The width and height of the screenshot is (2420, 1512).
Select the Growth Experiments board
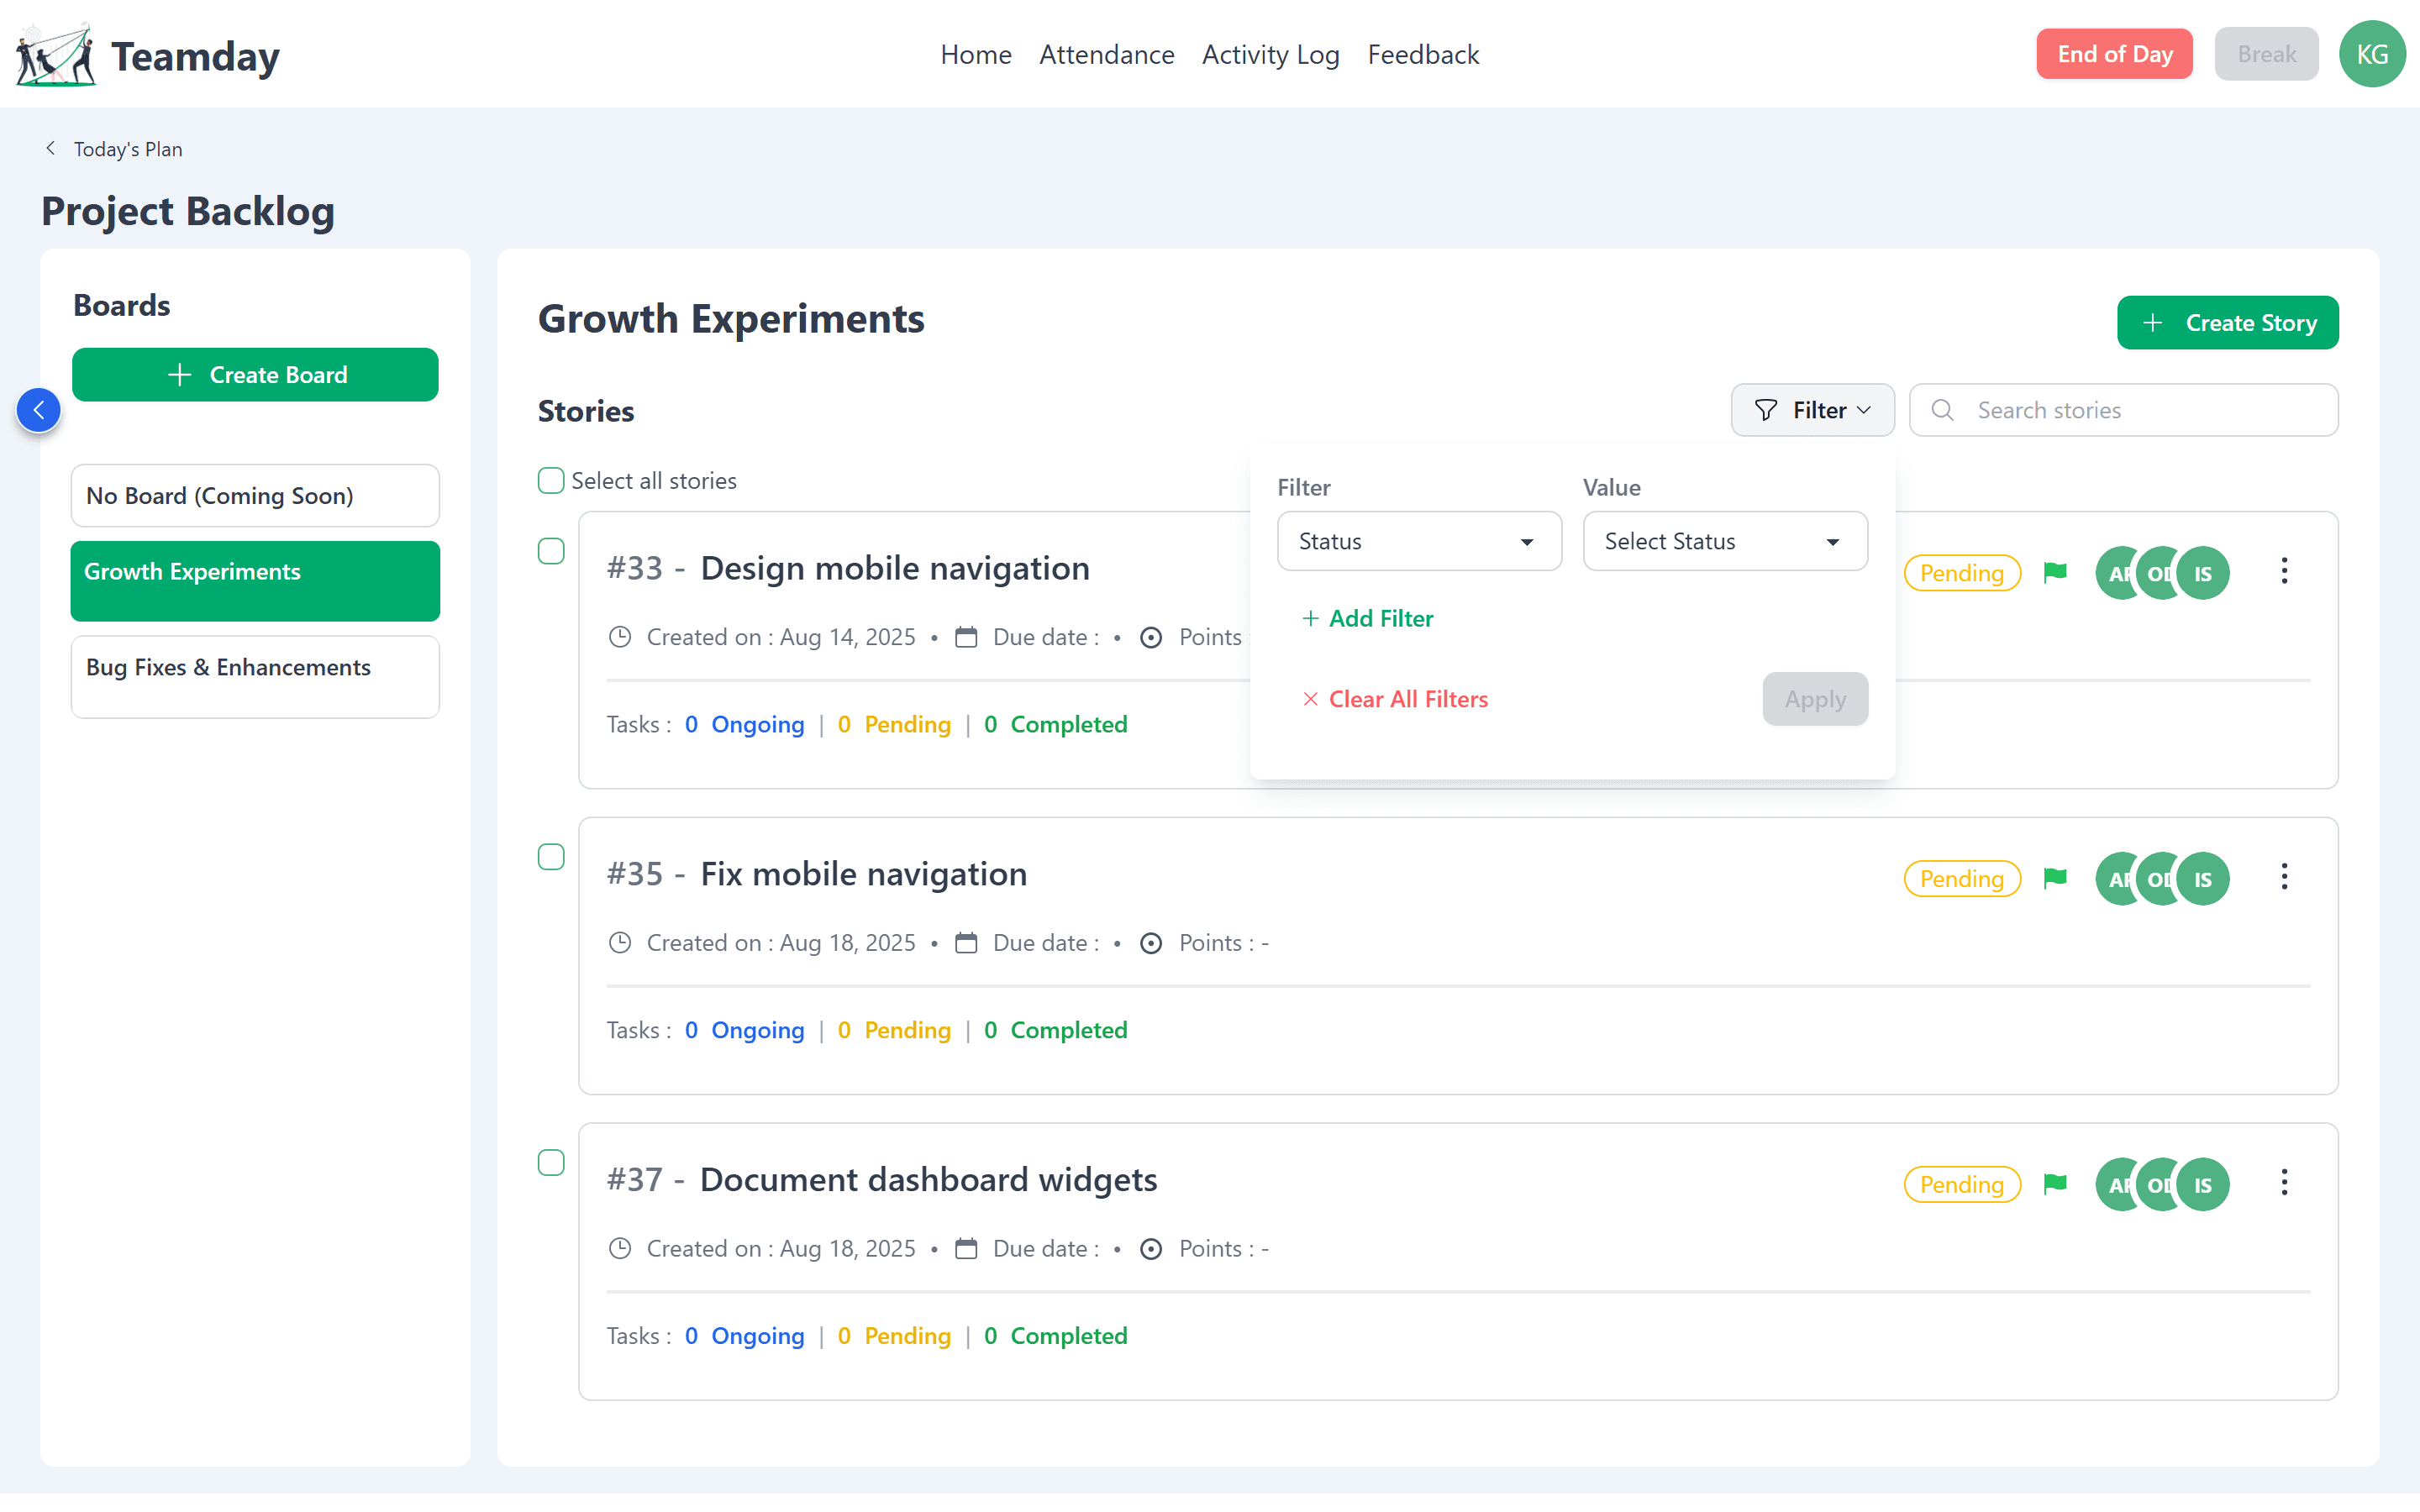click(255, 581)
